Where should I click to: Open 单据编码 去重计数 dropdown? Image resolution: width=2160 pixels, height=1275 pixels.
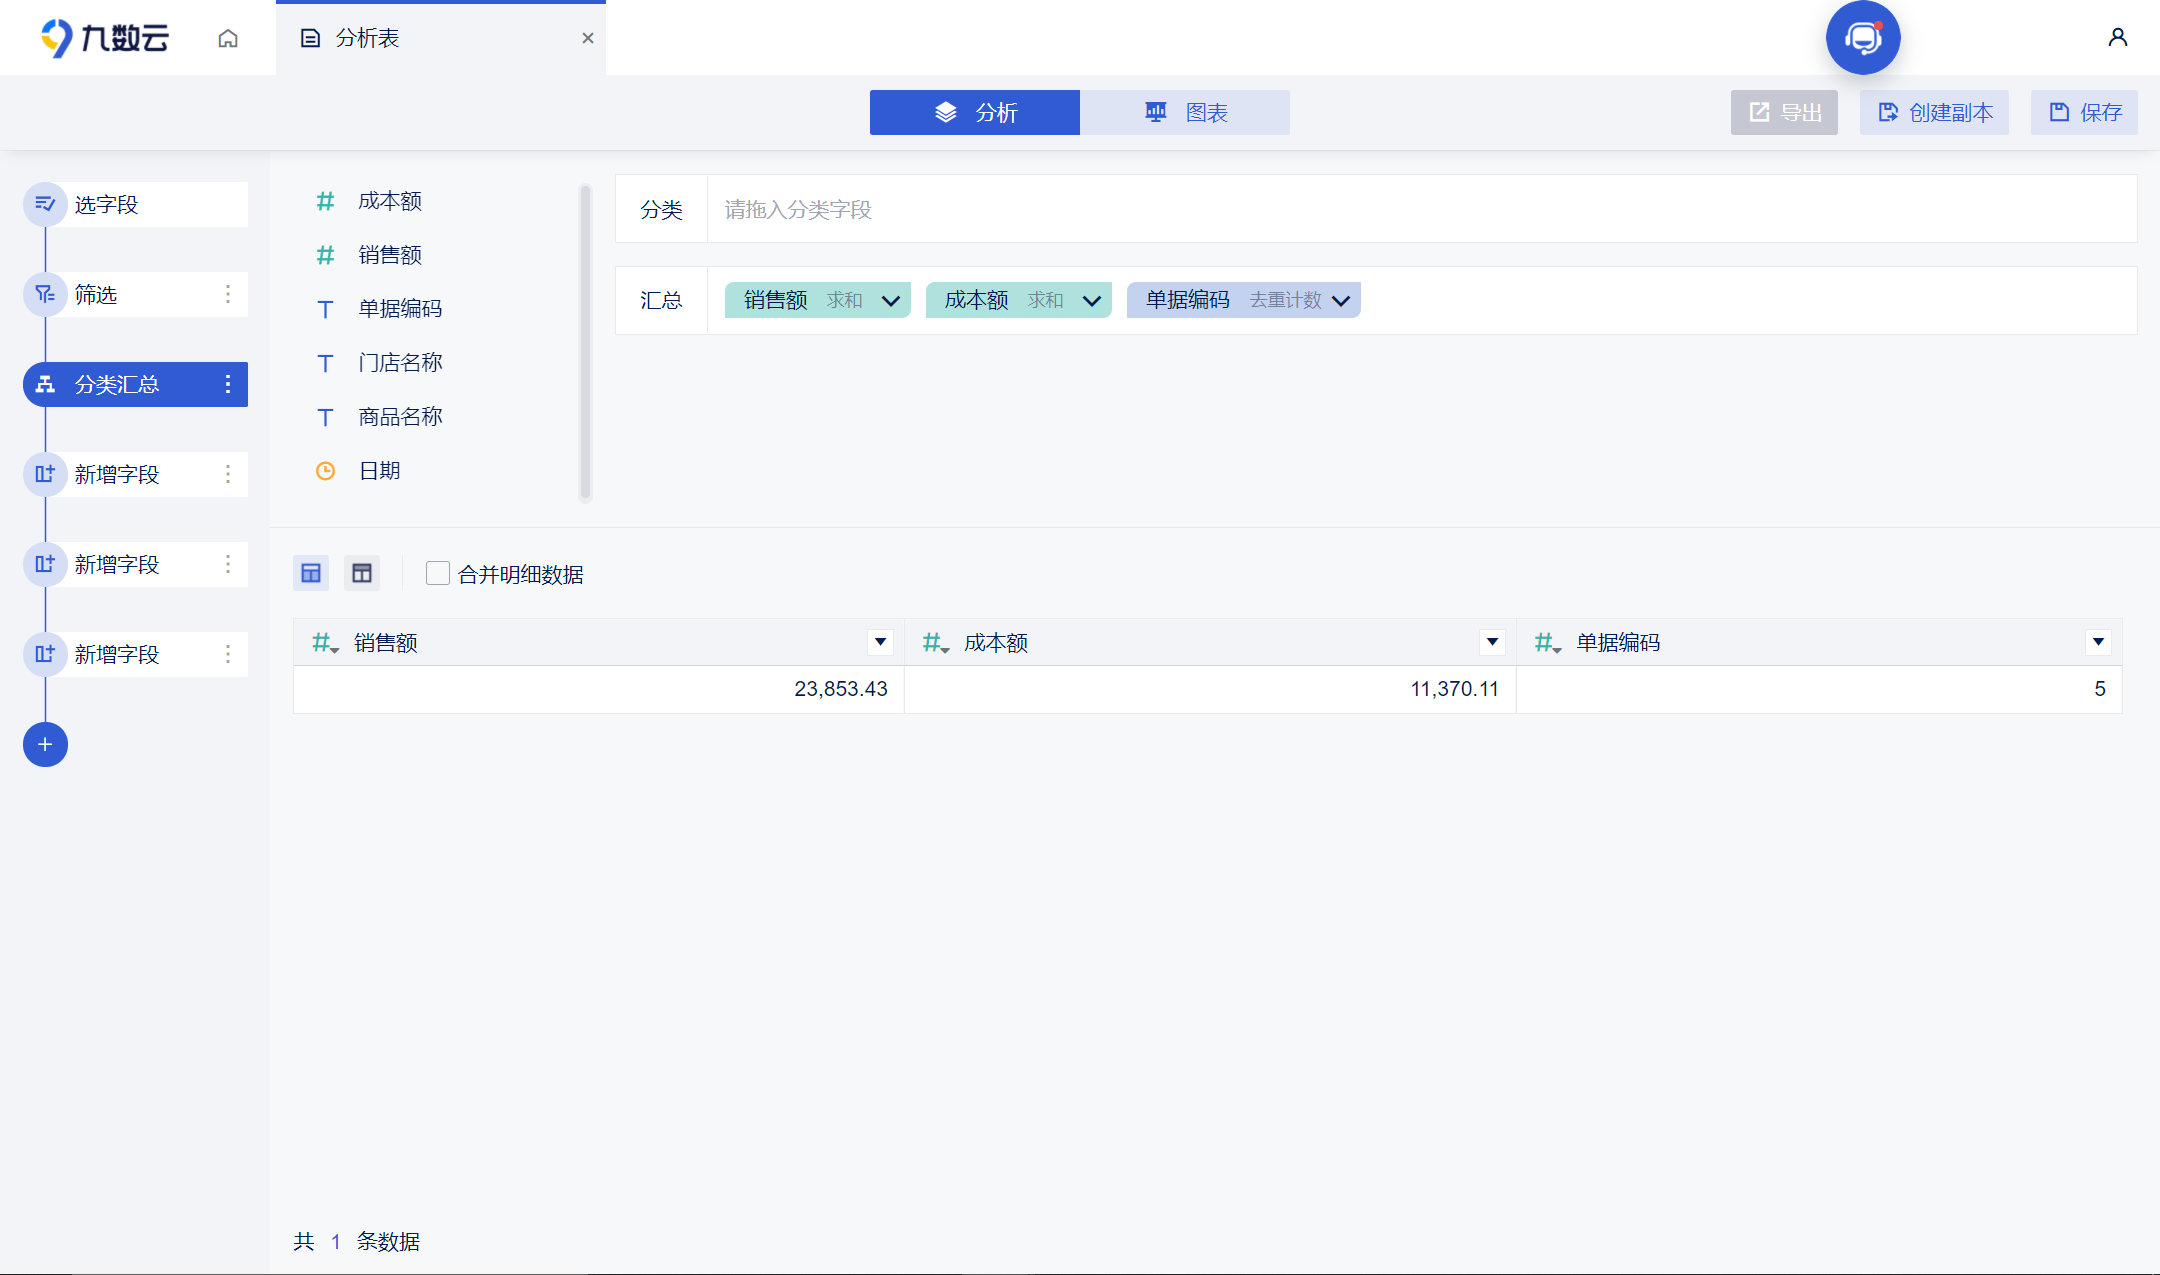[1341, 300]
